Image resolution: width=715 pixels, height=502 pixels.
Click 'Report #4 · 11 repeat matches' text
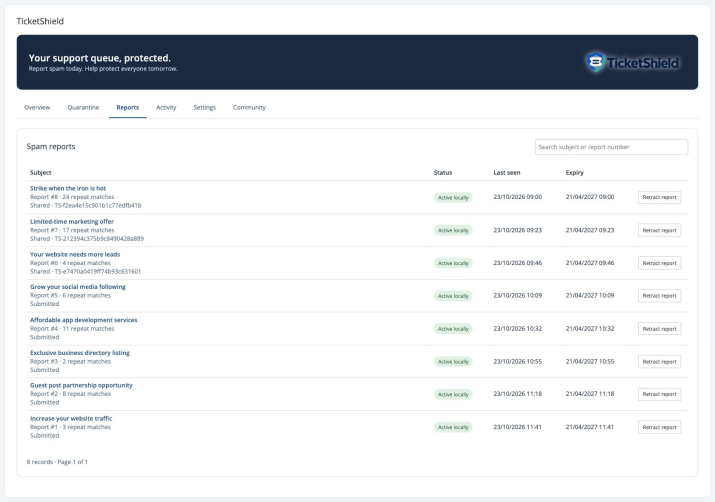pos(72,329)
